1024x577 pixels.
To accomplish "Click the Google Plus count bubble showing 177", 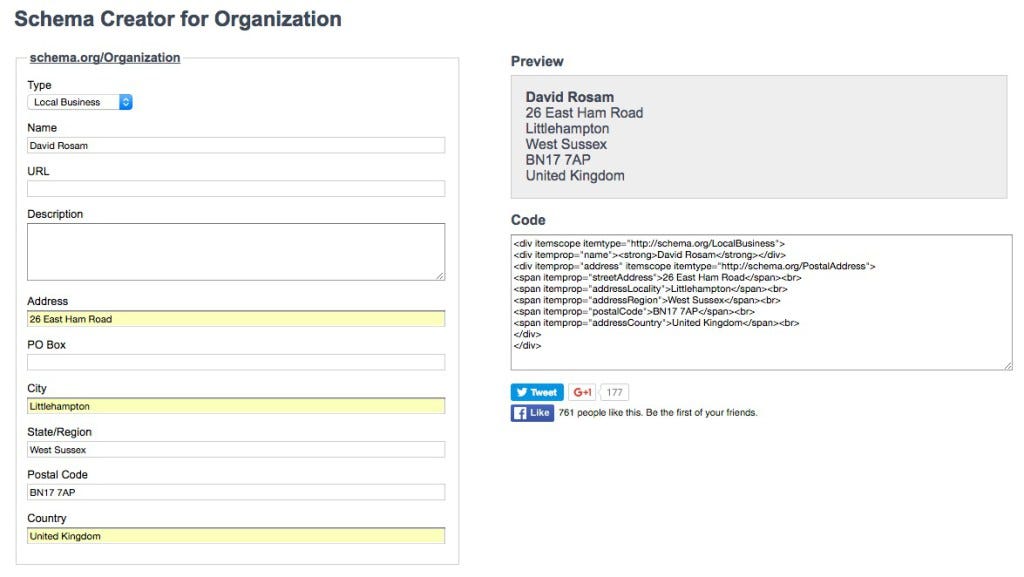I will pos(614,392).
